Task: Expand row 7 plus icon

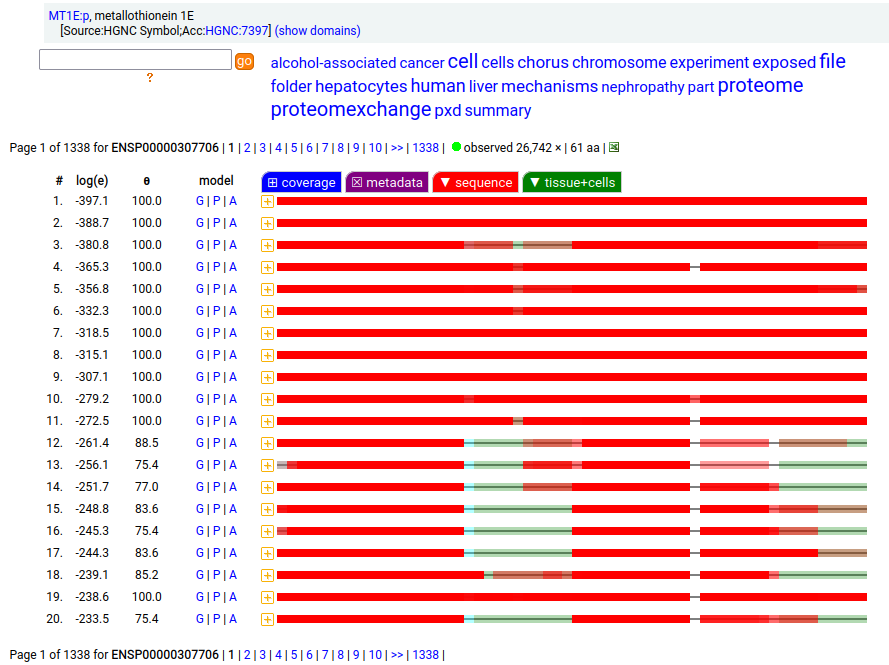Action: pos(268,333)
